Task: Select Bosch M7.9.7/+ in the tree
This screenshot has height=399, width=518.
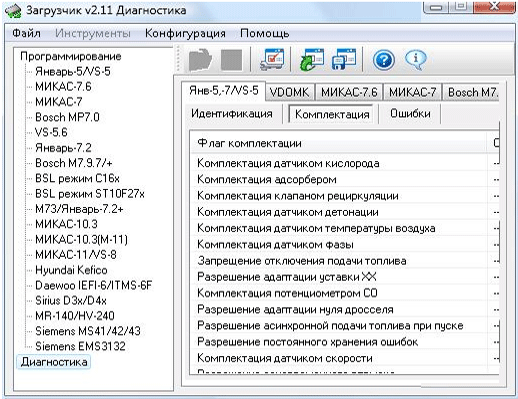Action: (74, 163)
